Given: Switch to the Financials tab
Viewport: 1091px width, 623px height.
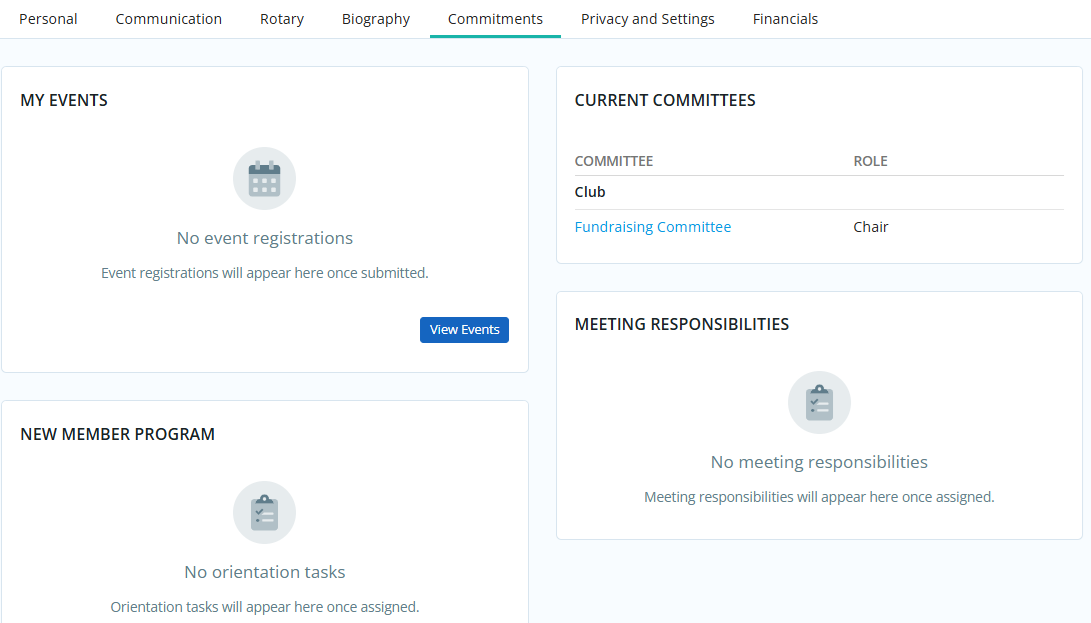Looking at the screenshot, I should point(786,19).
